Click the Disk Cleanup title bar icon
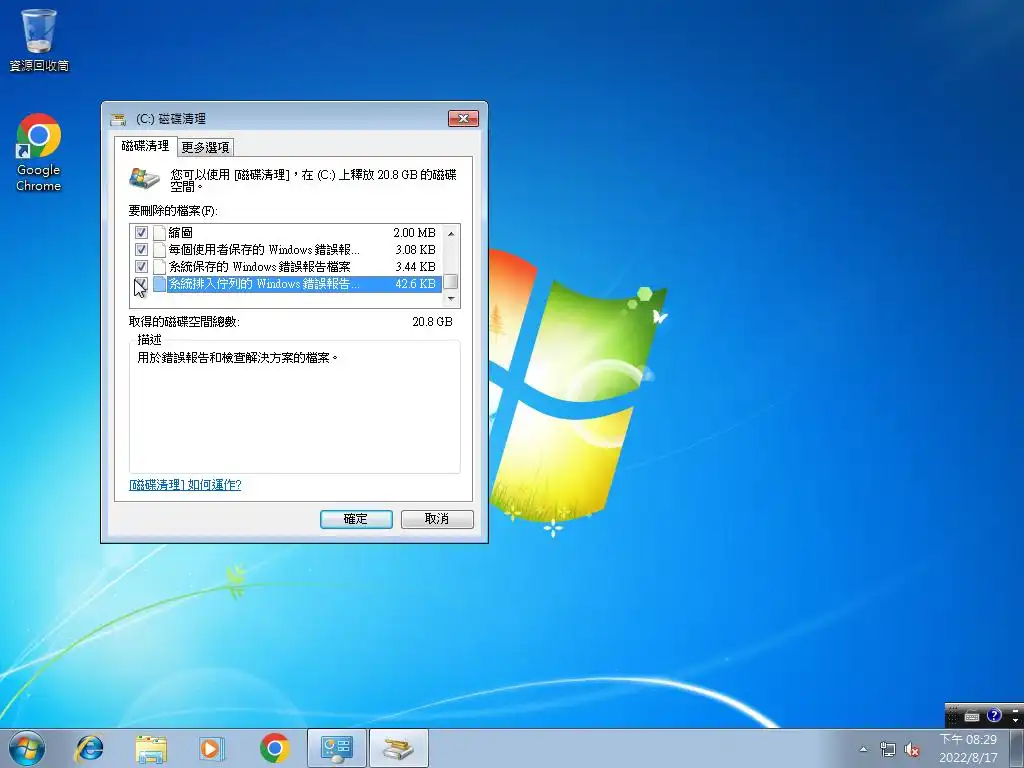 pyautogui.click(x=118, y=119)
